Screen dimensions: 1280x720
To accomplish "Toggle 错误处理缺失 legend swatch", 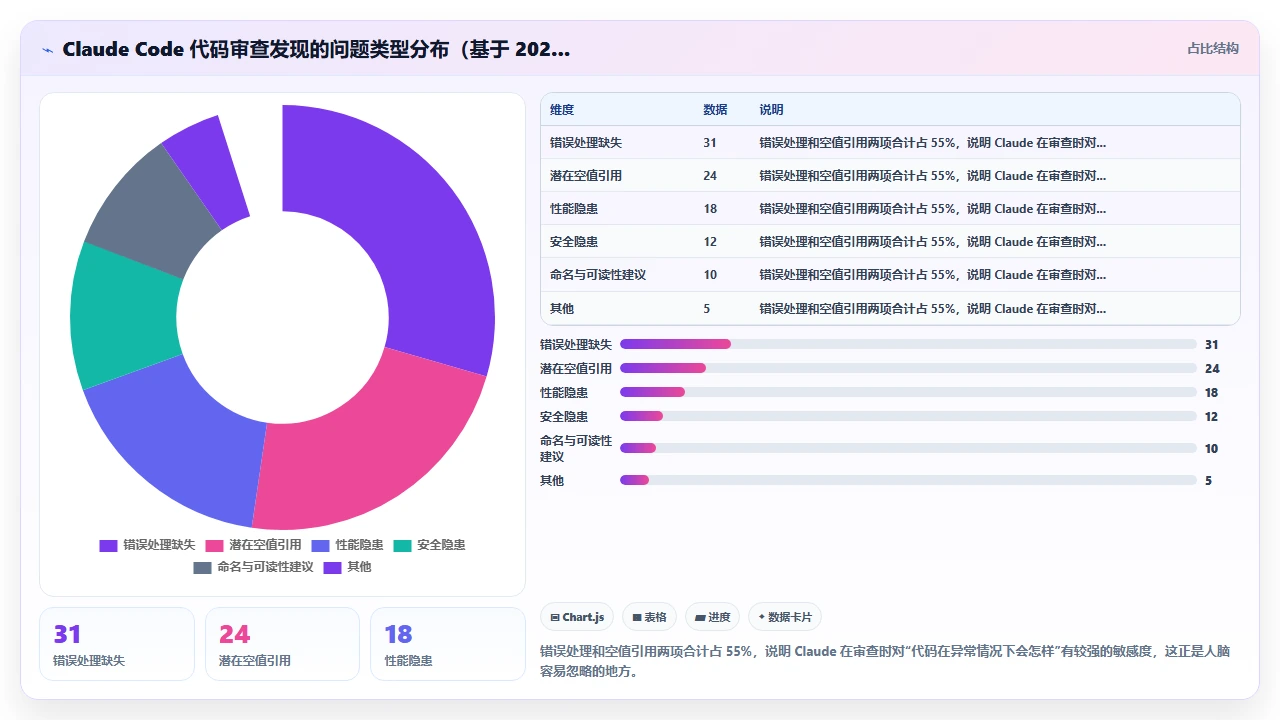I will tap(108, 545).
